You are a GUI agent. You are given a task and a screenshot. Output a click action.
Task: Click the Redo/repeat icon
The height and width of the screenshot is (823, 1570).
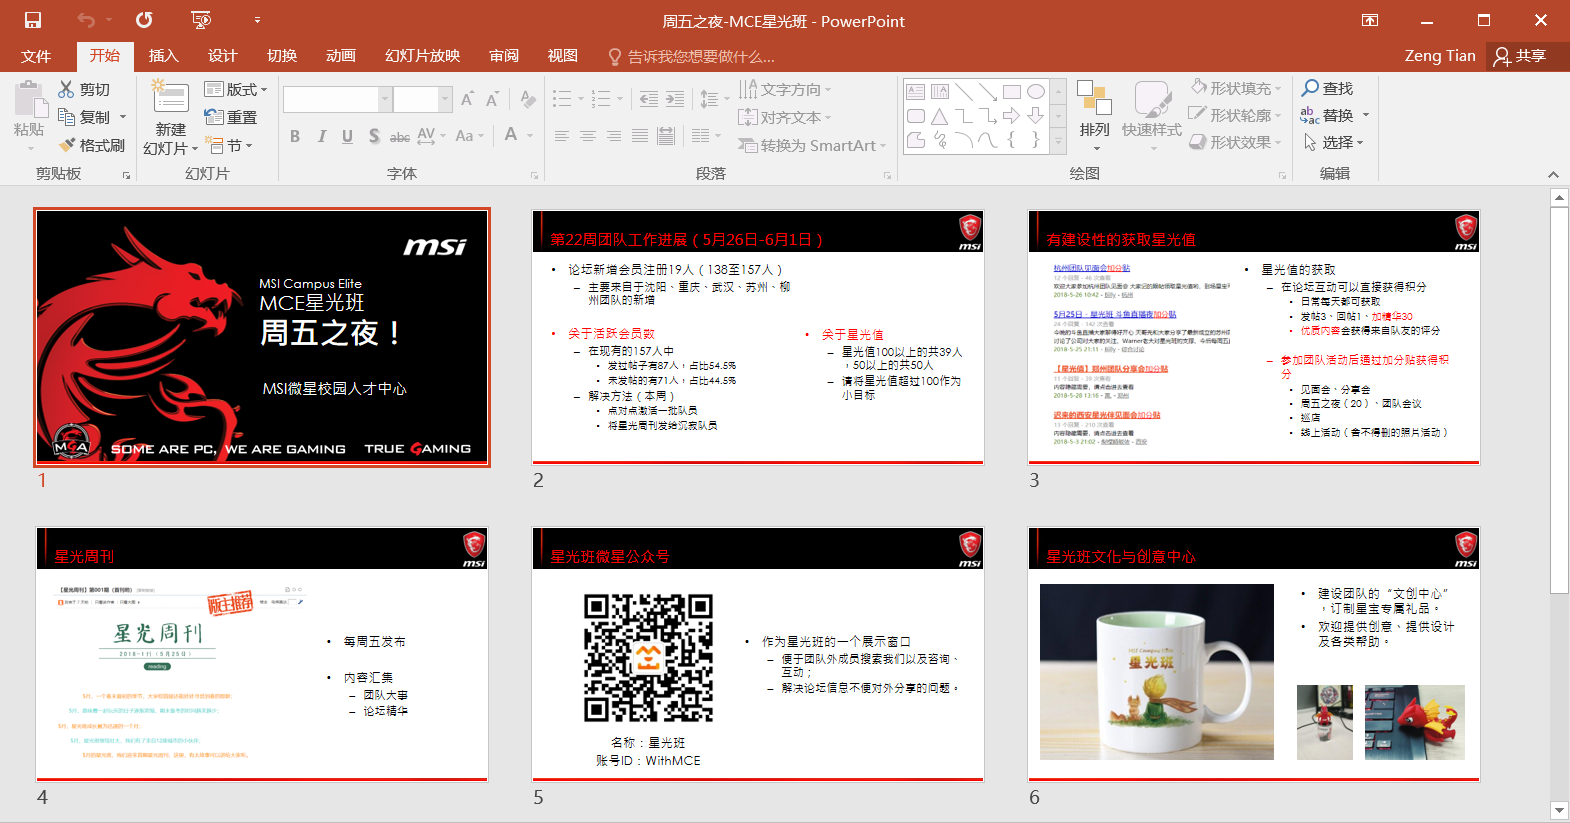pyautogui.click(x=145, y=20)
